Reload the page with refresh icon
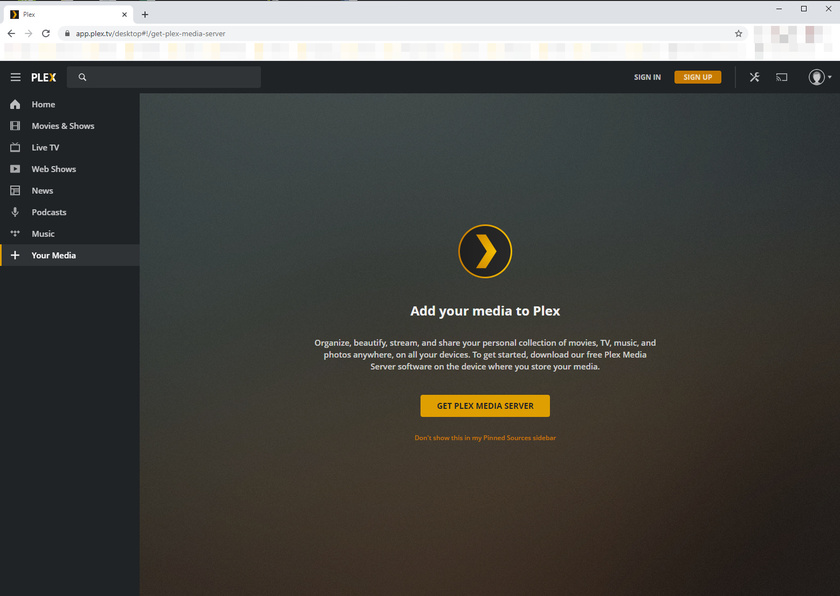Image resolution: width=840 pixels, height=596 pixels. coord(46,33)
